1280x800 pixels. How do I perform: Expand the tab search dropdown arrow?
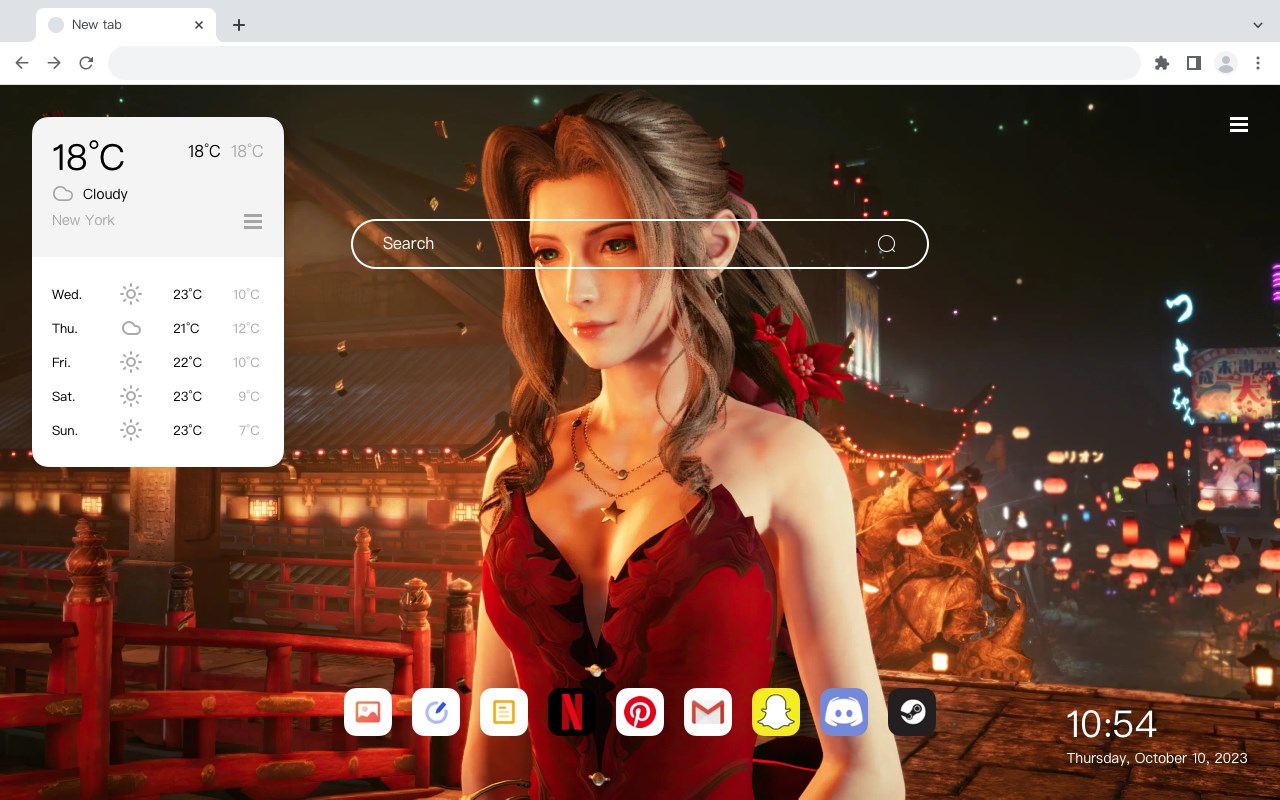pyautogui.click(x=1257, y=25)
